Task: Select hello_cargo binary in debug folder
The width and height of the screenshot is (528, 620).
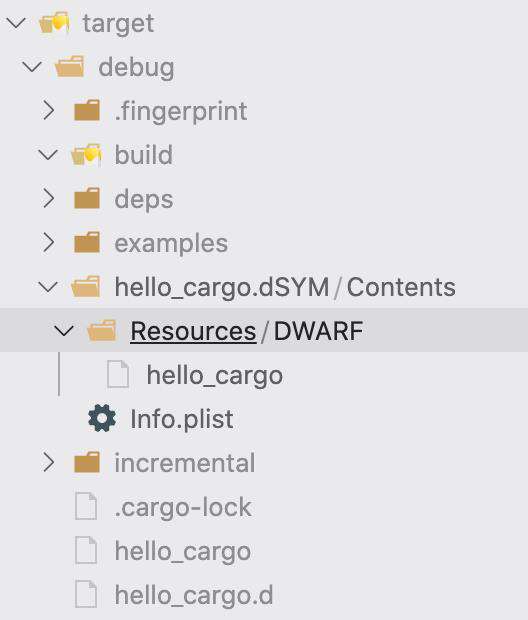Action: (x=183, y=551)
